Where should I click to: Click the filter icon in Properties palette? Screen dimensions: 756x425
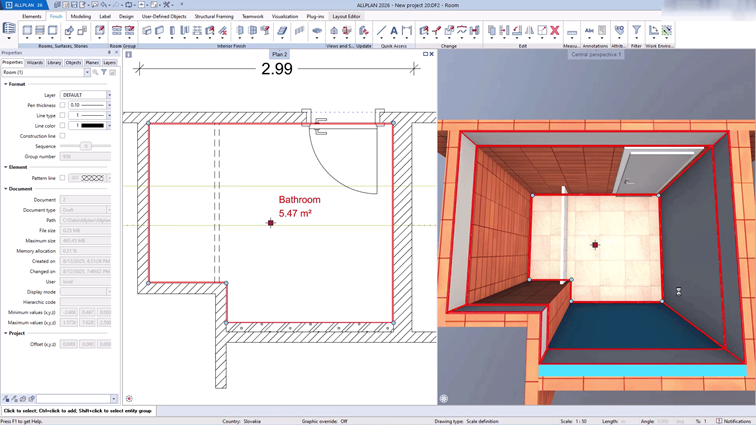104,72
